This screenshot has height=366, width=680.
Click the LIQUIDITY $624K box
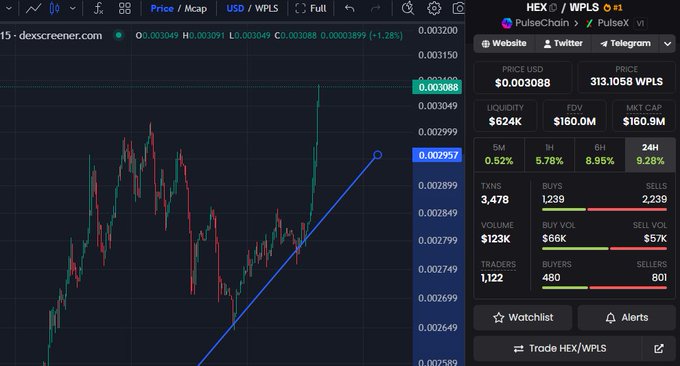(505, 116)
